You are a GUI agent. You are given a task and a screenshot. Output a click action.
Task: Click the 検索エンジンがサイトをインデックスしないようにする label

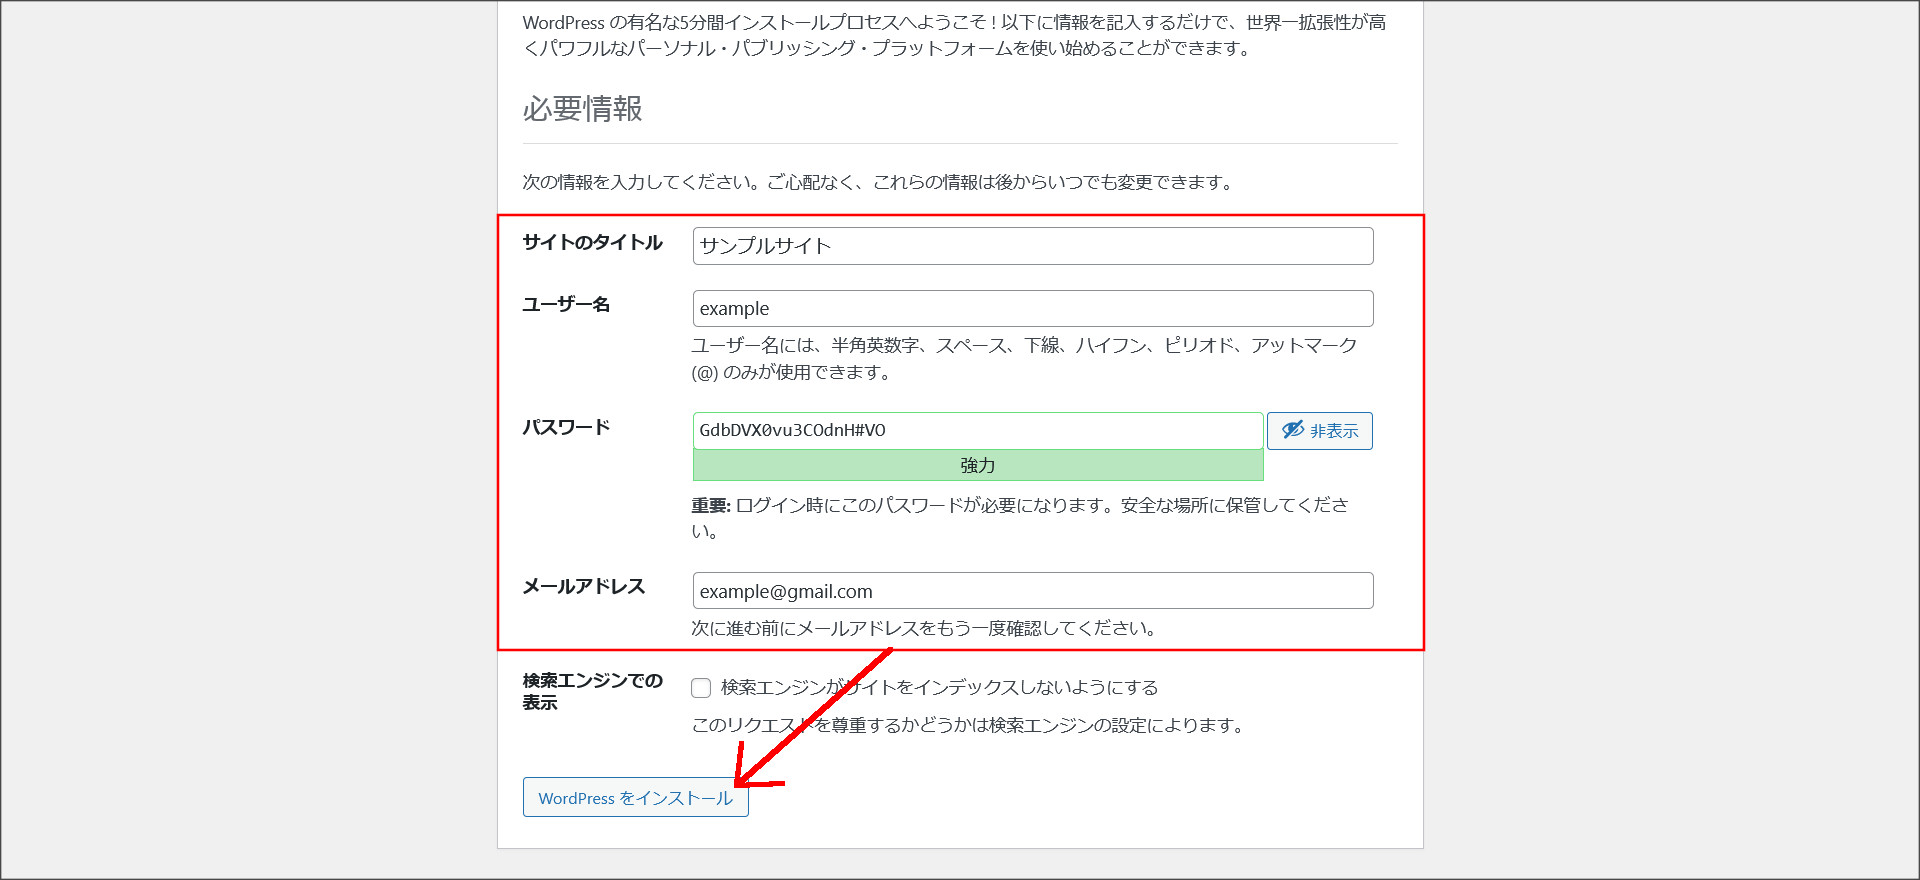(938, 688)
